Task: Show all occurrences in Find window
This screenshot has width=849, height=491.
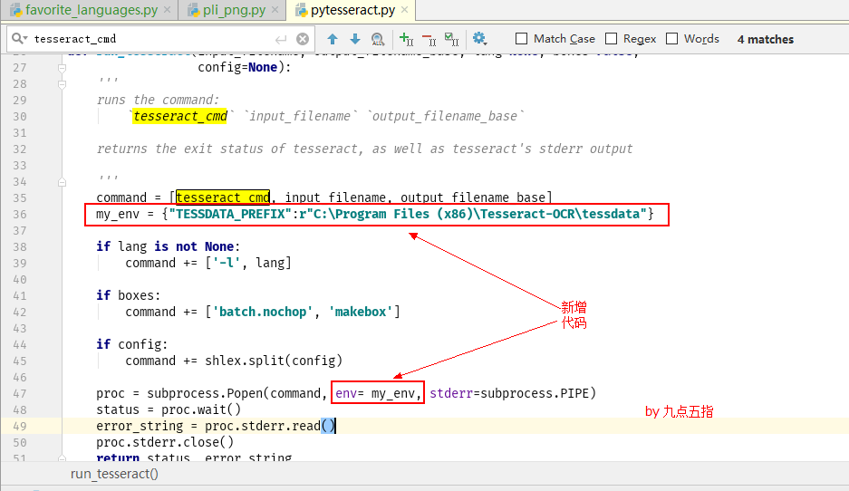Action: [x=378, y=39]
